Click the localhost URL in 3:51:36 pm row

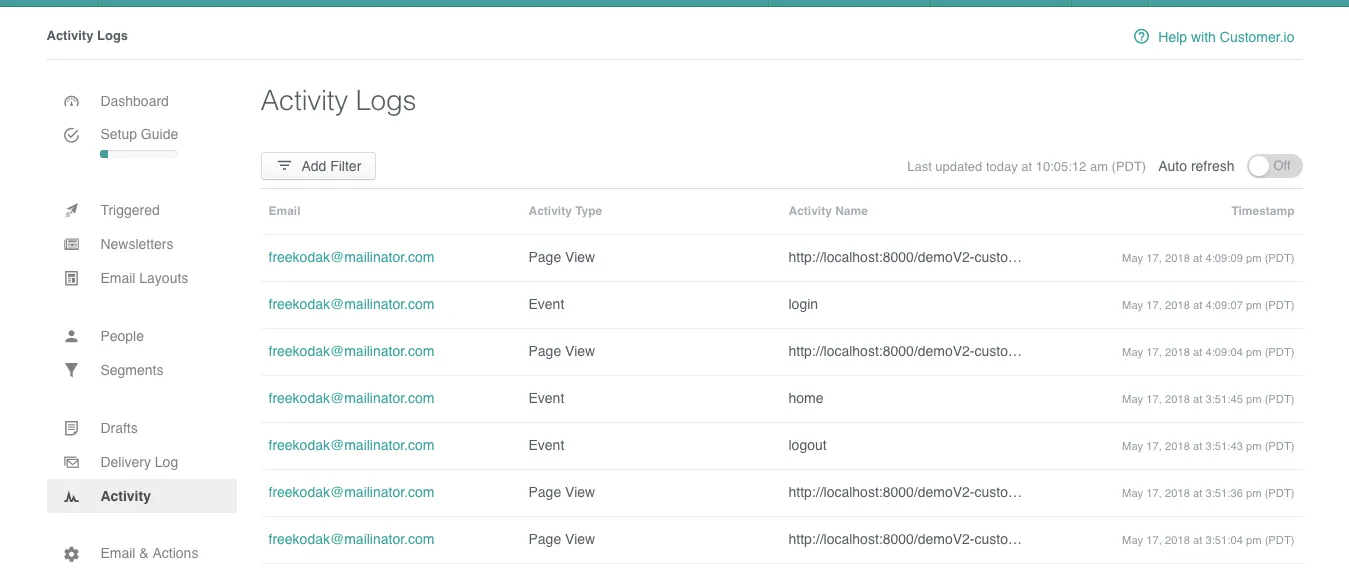pyautogui.click(x=905, y=493)
